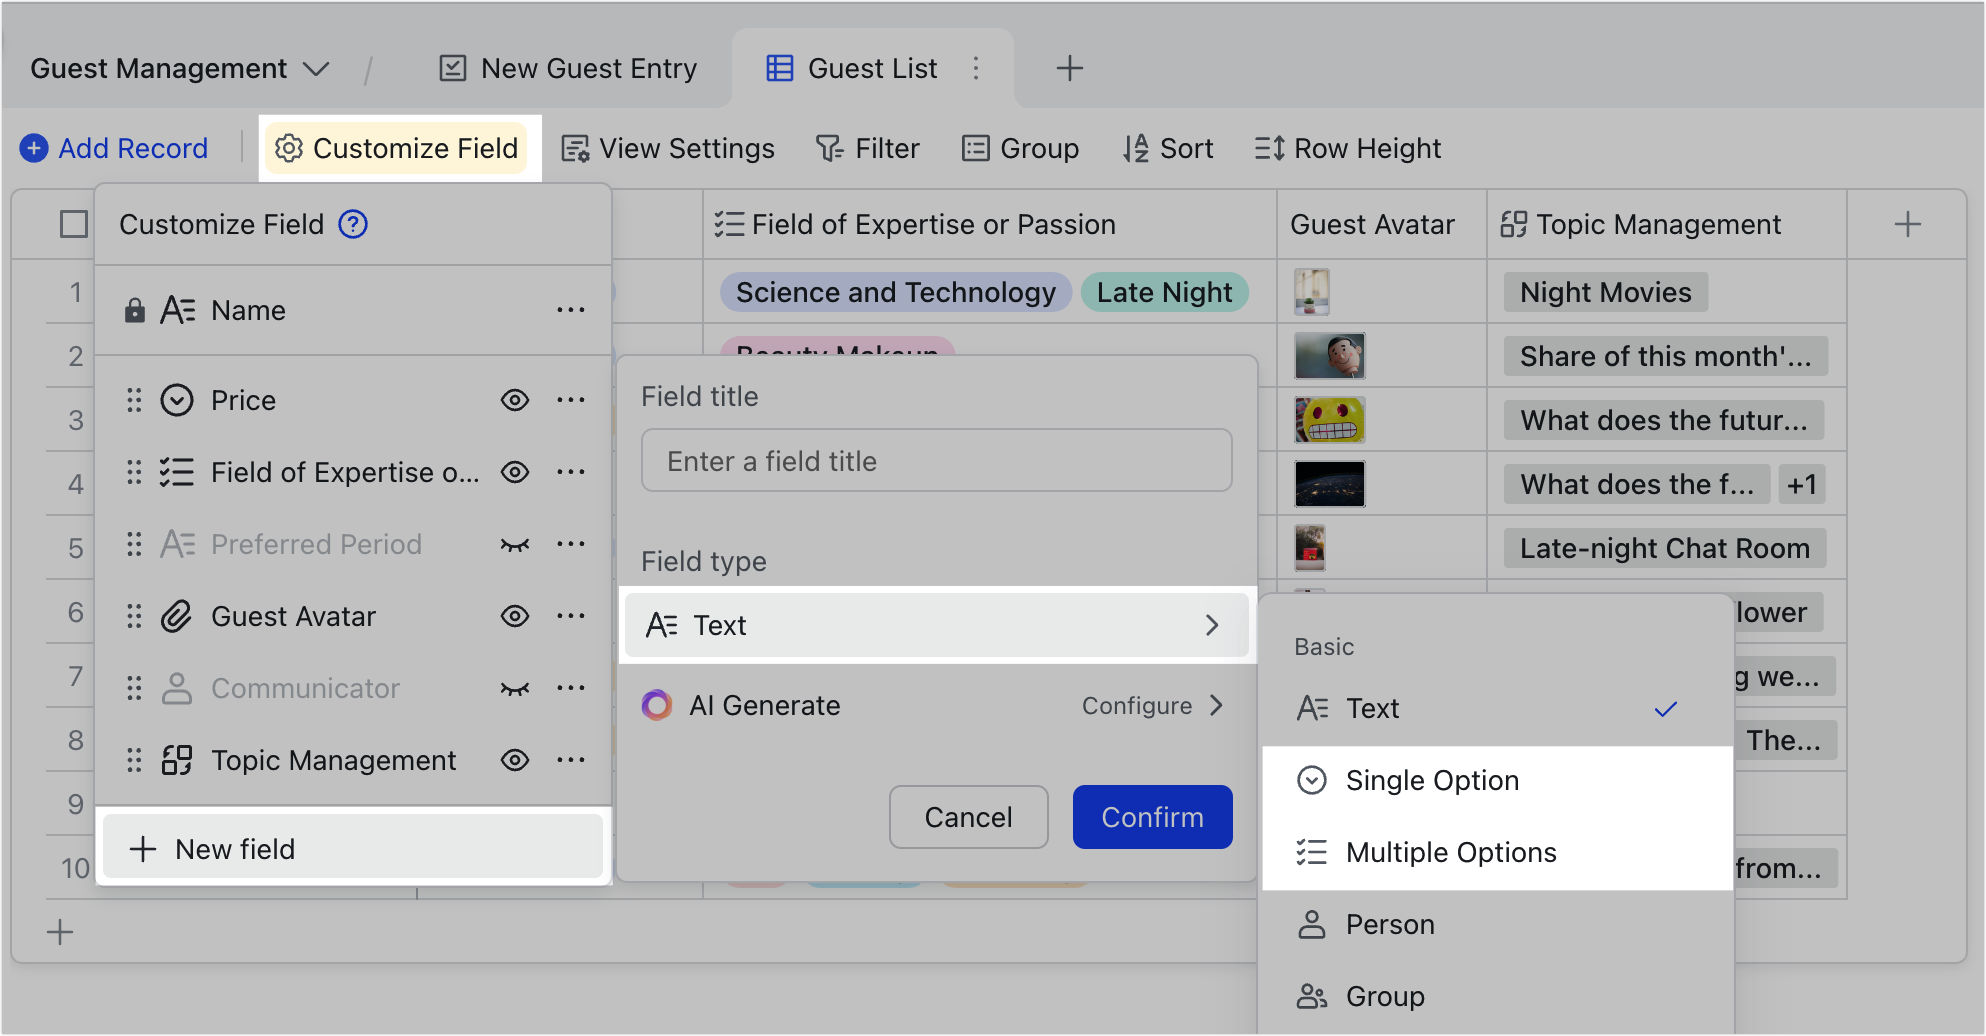Open the Text field type submenu chevron
The height and width of the screenshot is (1036, 1986).
pyautogui.click(x=1213, y=625)
